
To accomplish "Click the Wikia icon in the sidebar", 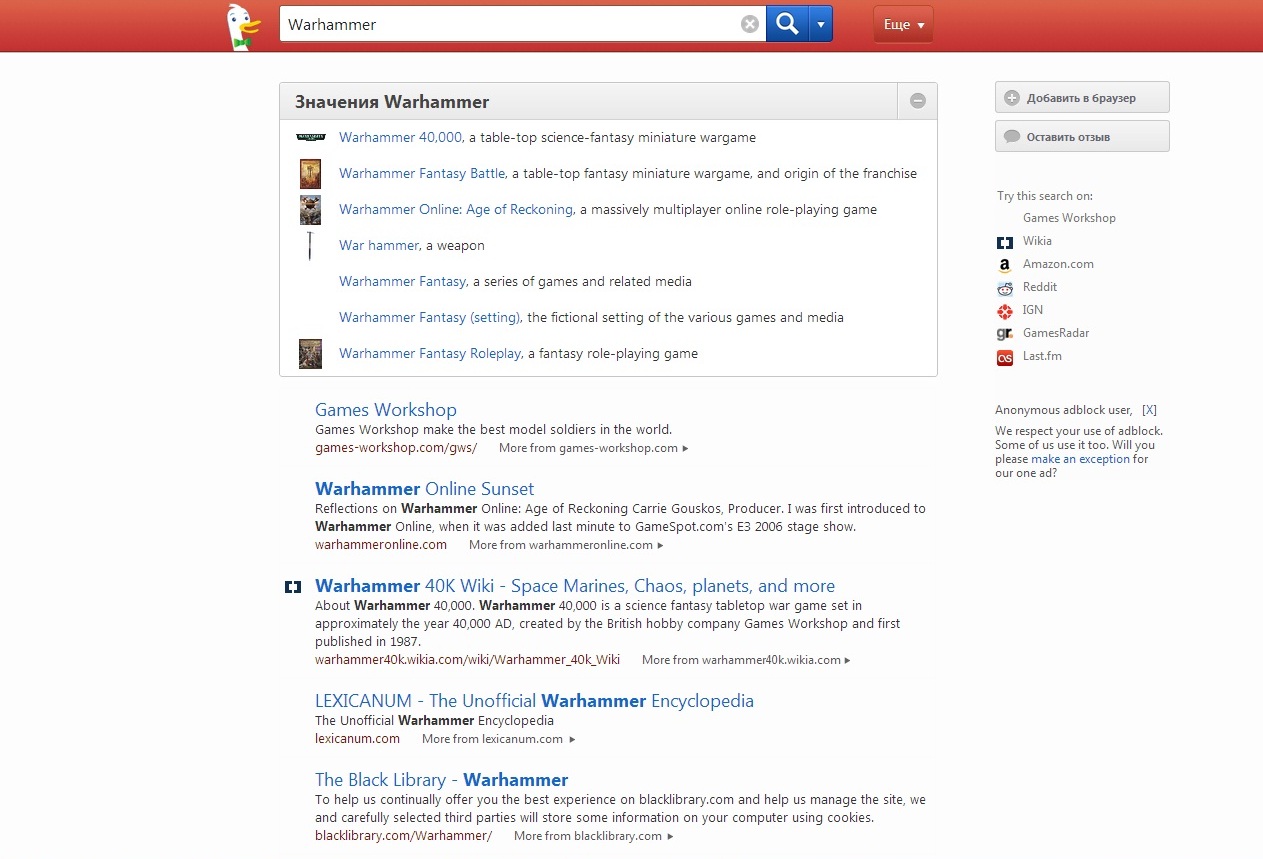I will tap(1005, 242).
